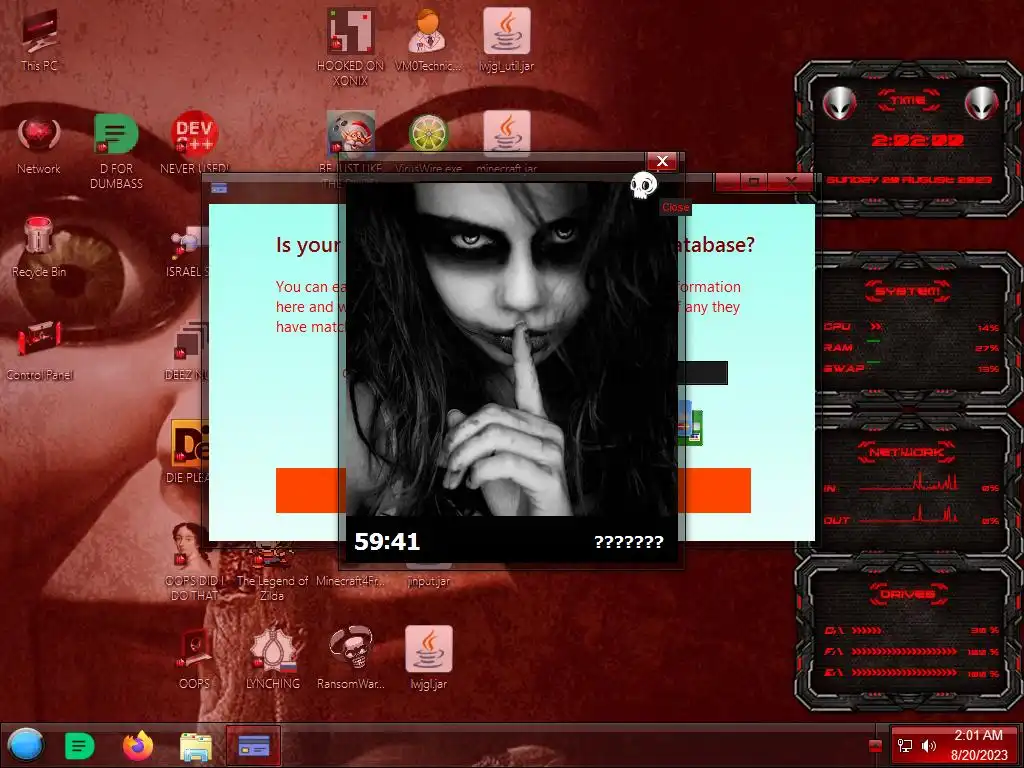1024x768 pixels.
Task: Select the Santa face desktop icon
Action: click(x=351, y=133)
